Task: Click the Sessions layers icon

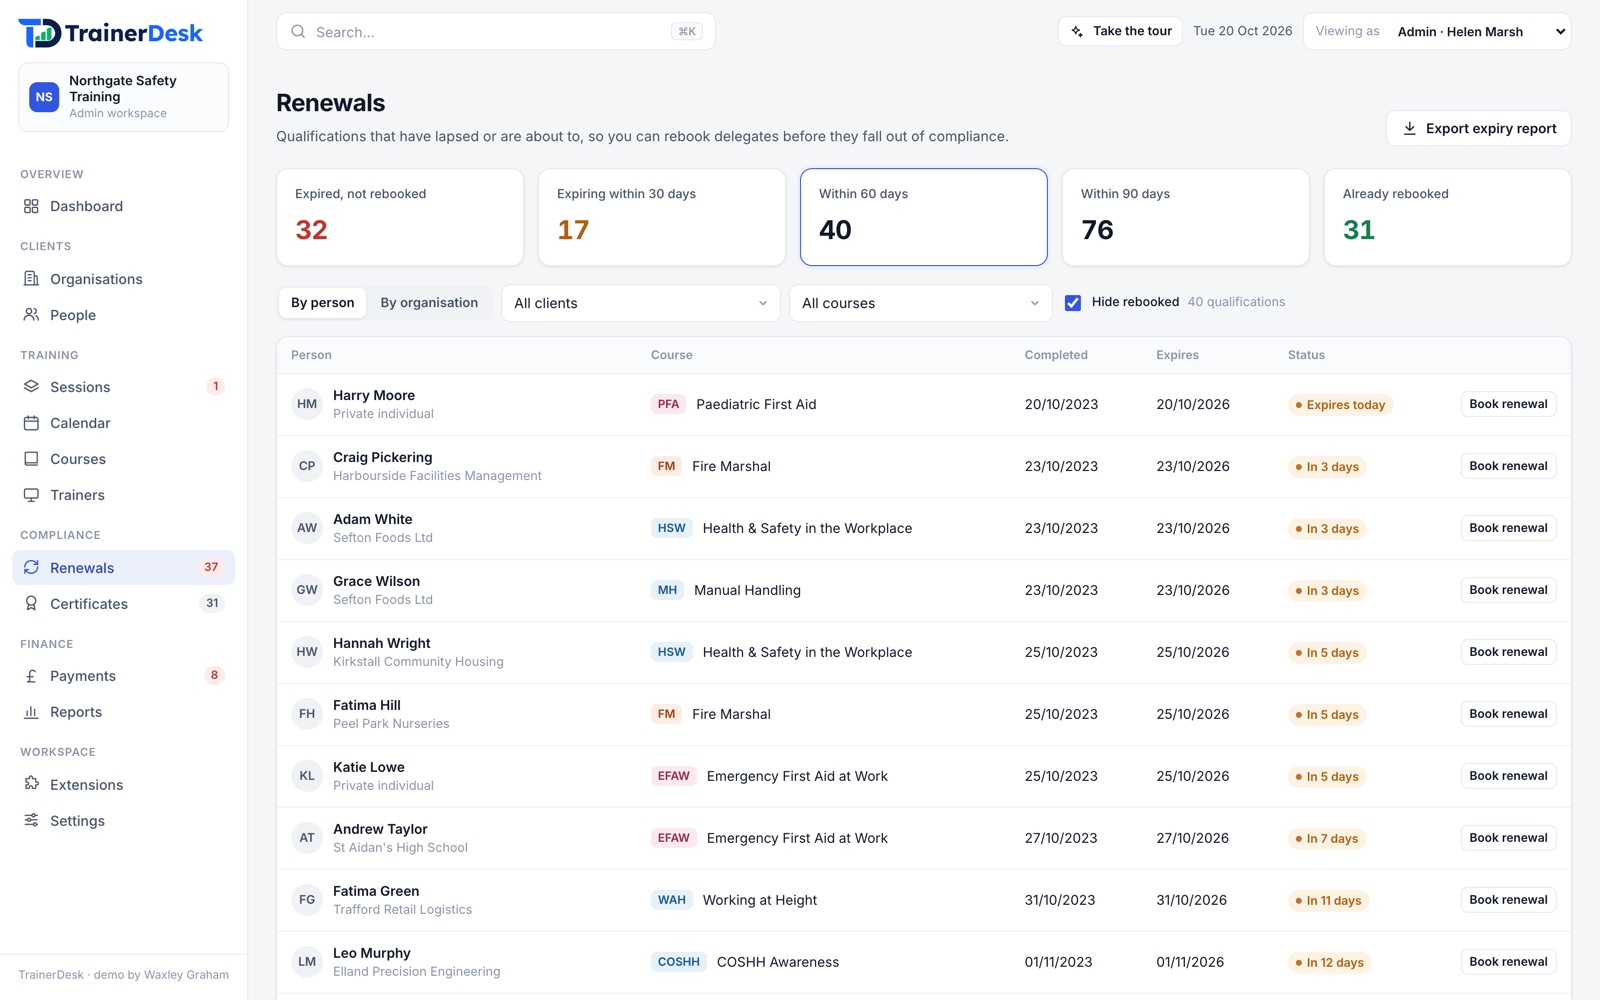Action: click(x=31, y=386)
